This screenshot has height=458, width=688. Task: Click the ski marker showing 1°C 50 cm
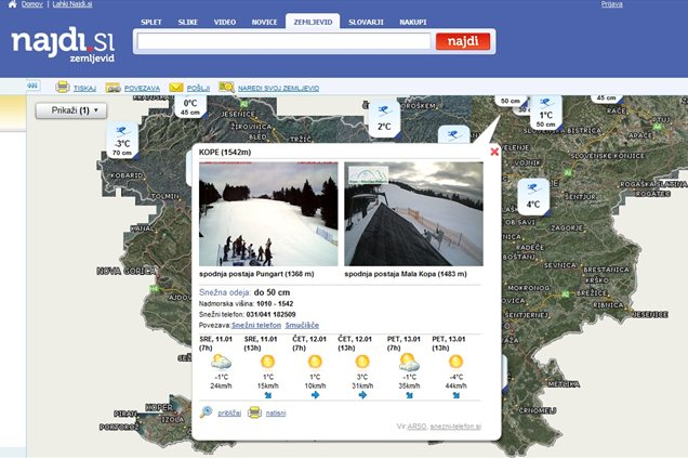pos(546,114)
